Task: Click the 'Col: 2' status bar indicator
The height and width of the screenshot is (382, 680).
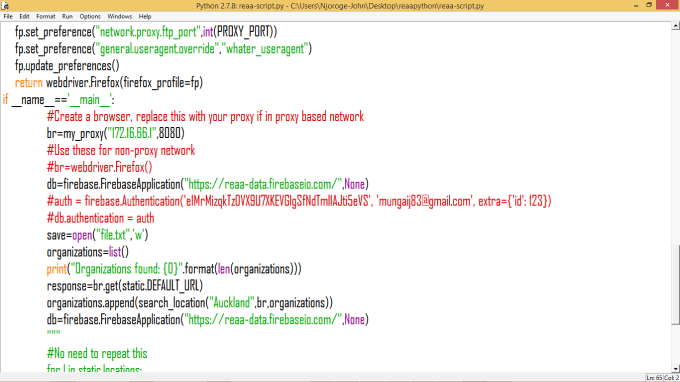Action: coord(672,378)
